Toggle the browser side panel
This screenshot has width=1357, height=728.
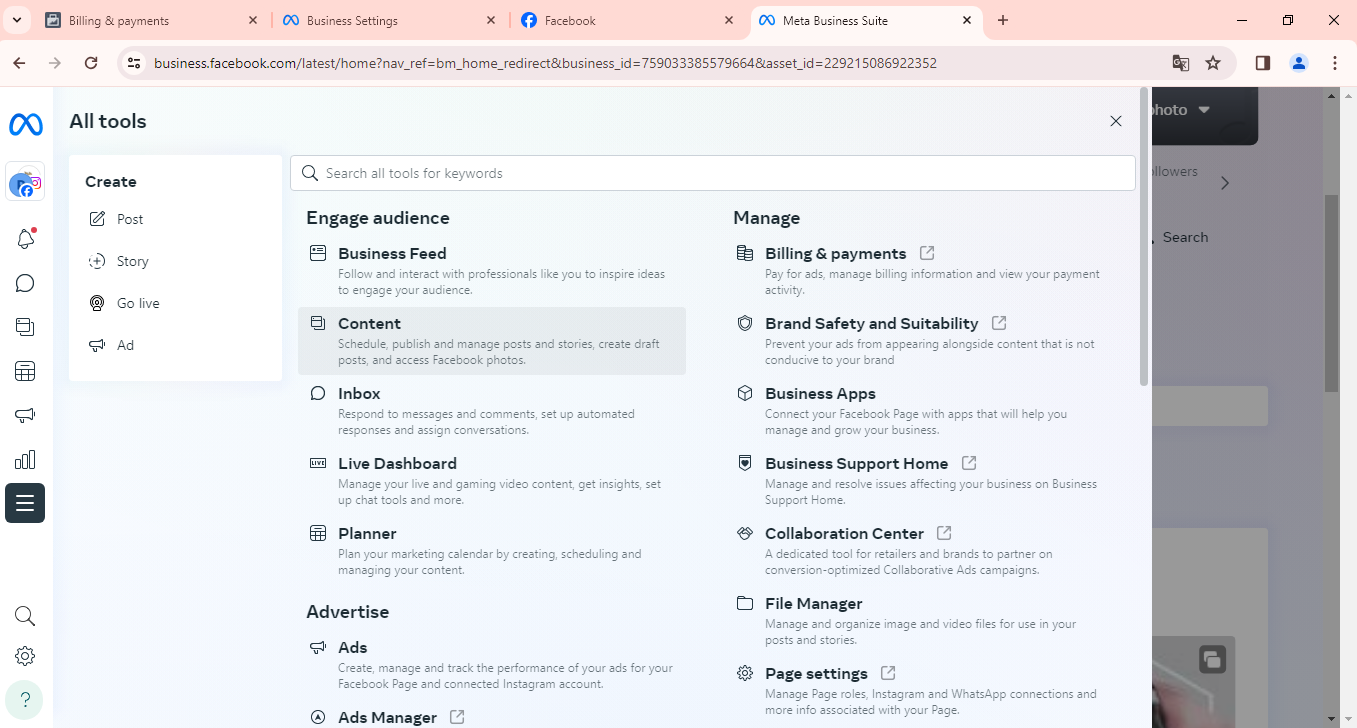pyautogui.click(x=1263, y=63)
